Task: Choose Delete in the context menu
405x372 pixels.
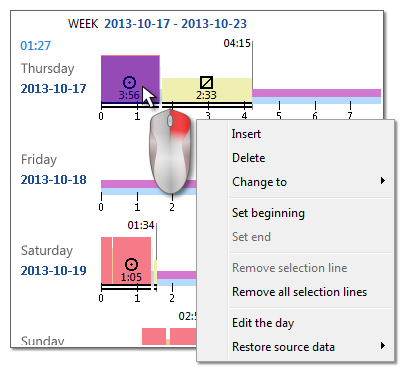Action: pos(249,158)
